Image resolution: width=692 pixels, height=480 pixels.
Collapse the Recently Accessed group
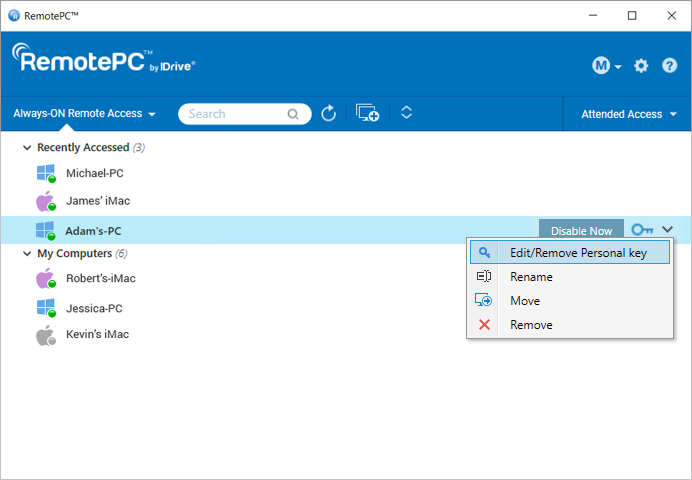coord(27,147)
